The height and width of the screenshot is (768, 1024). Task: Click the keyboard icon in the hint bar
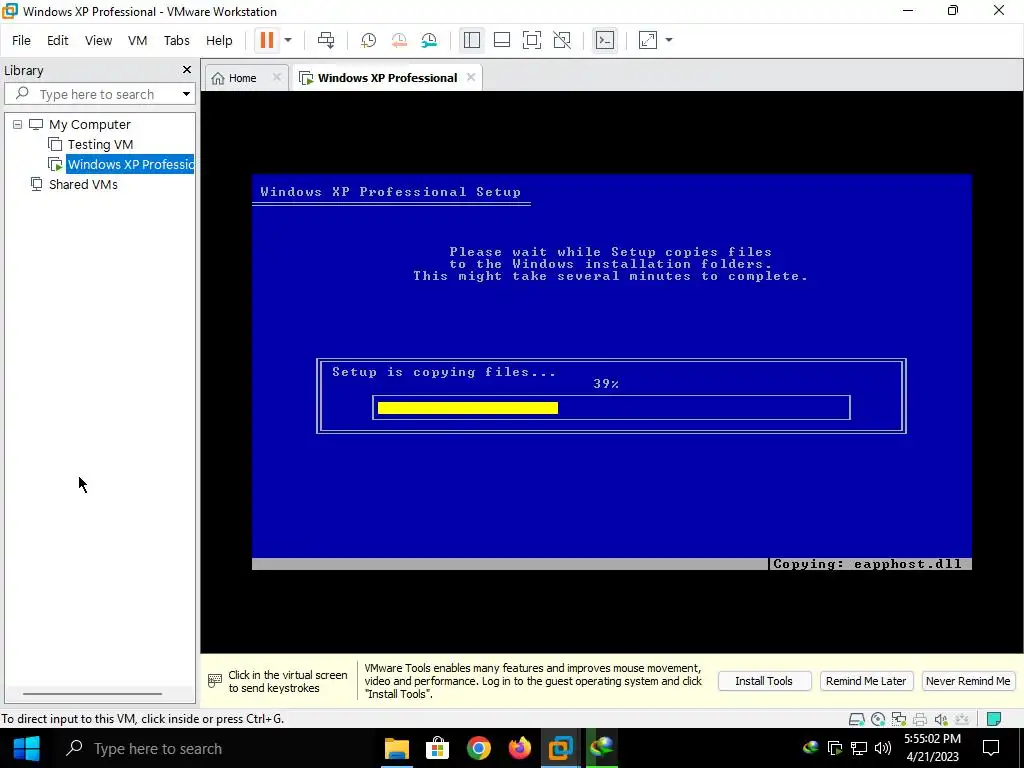click(x=215, y=680)
